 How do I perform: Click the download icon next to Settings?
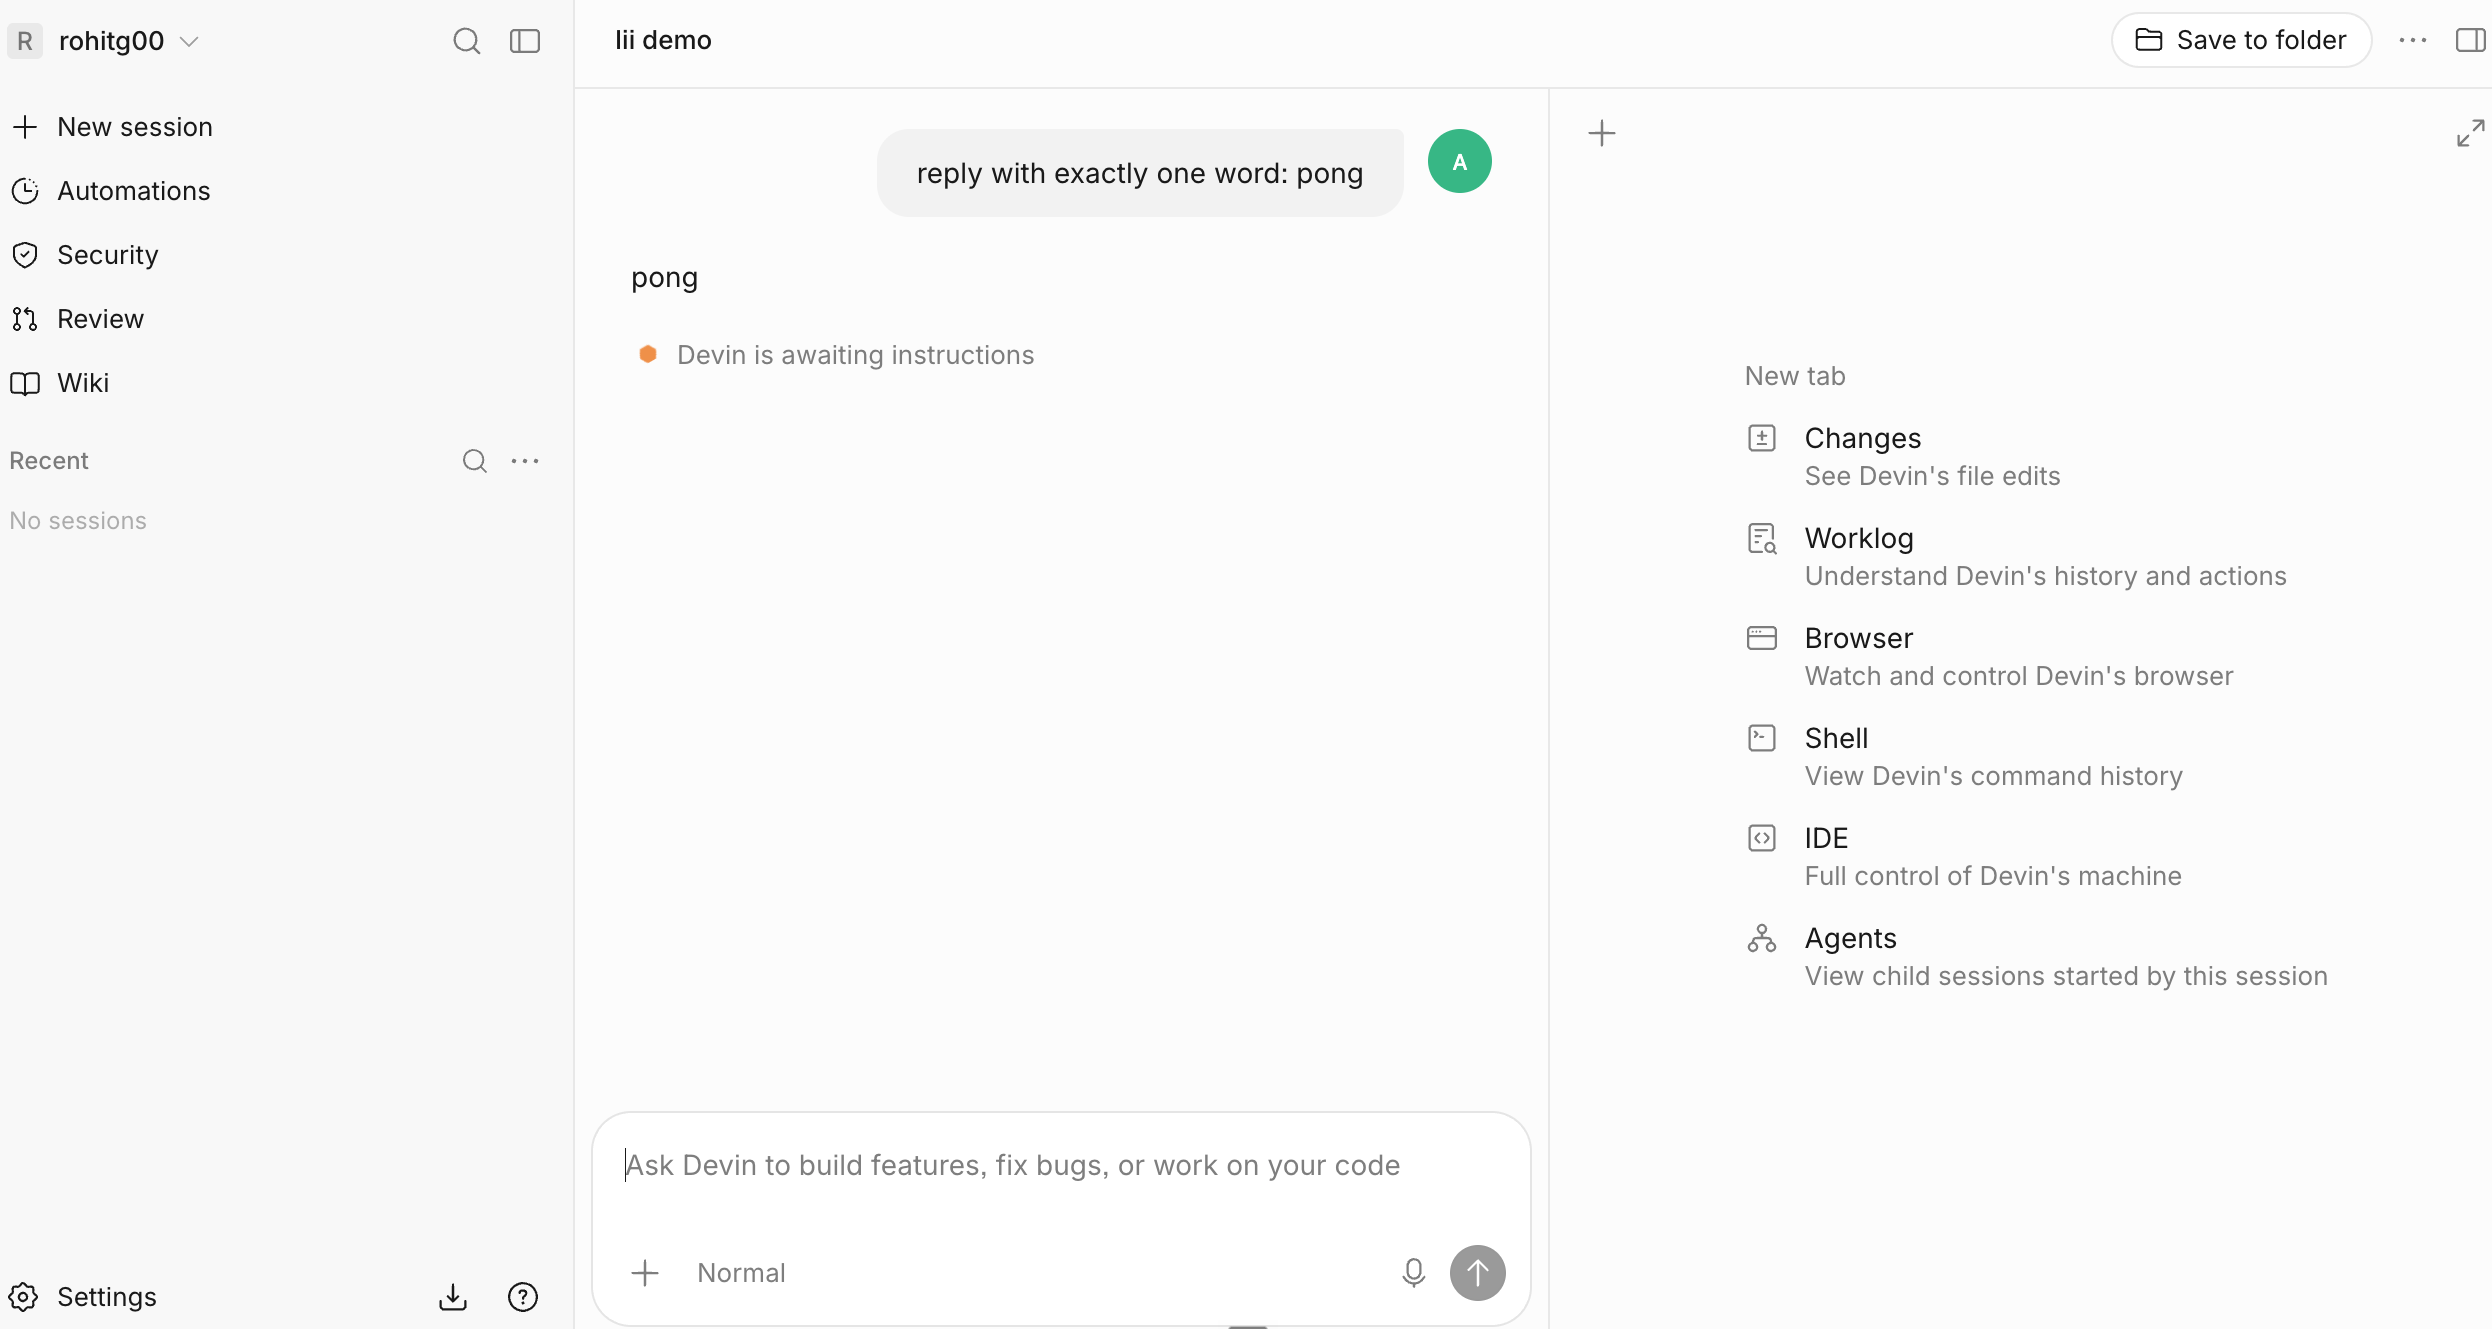[453, 1297]
